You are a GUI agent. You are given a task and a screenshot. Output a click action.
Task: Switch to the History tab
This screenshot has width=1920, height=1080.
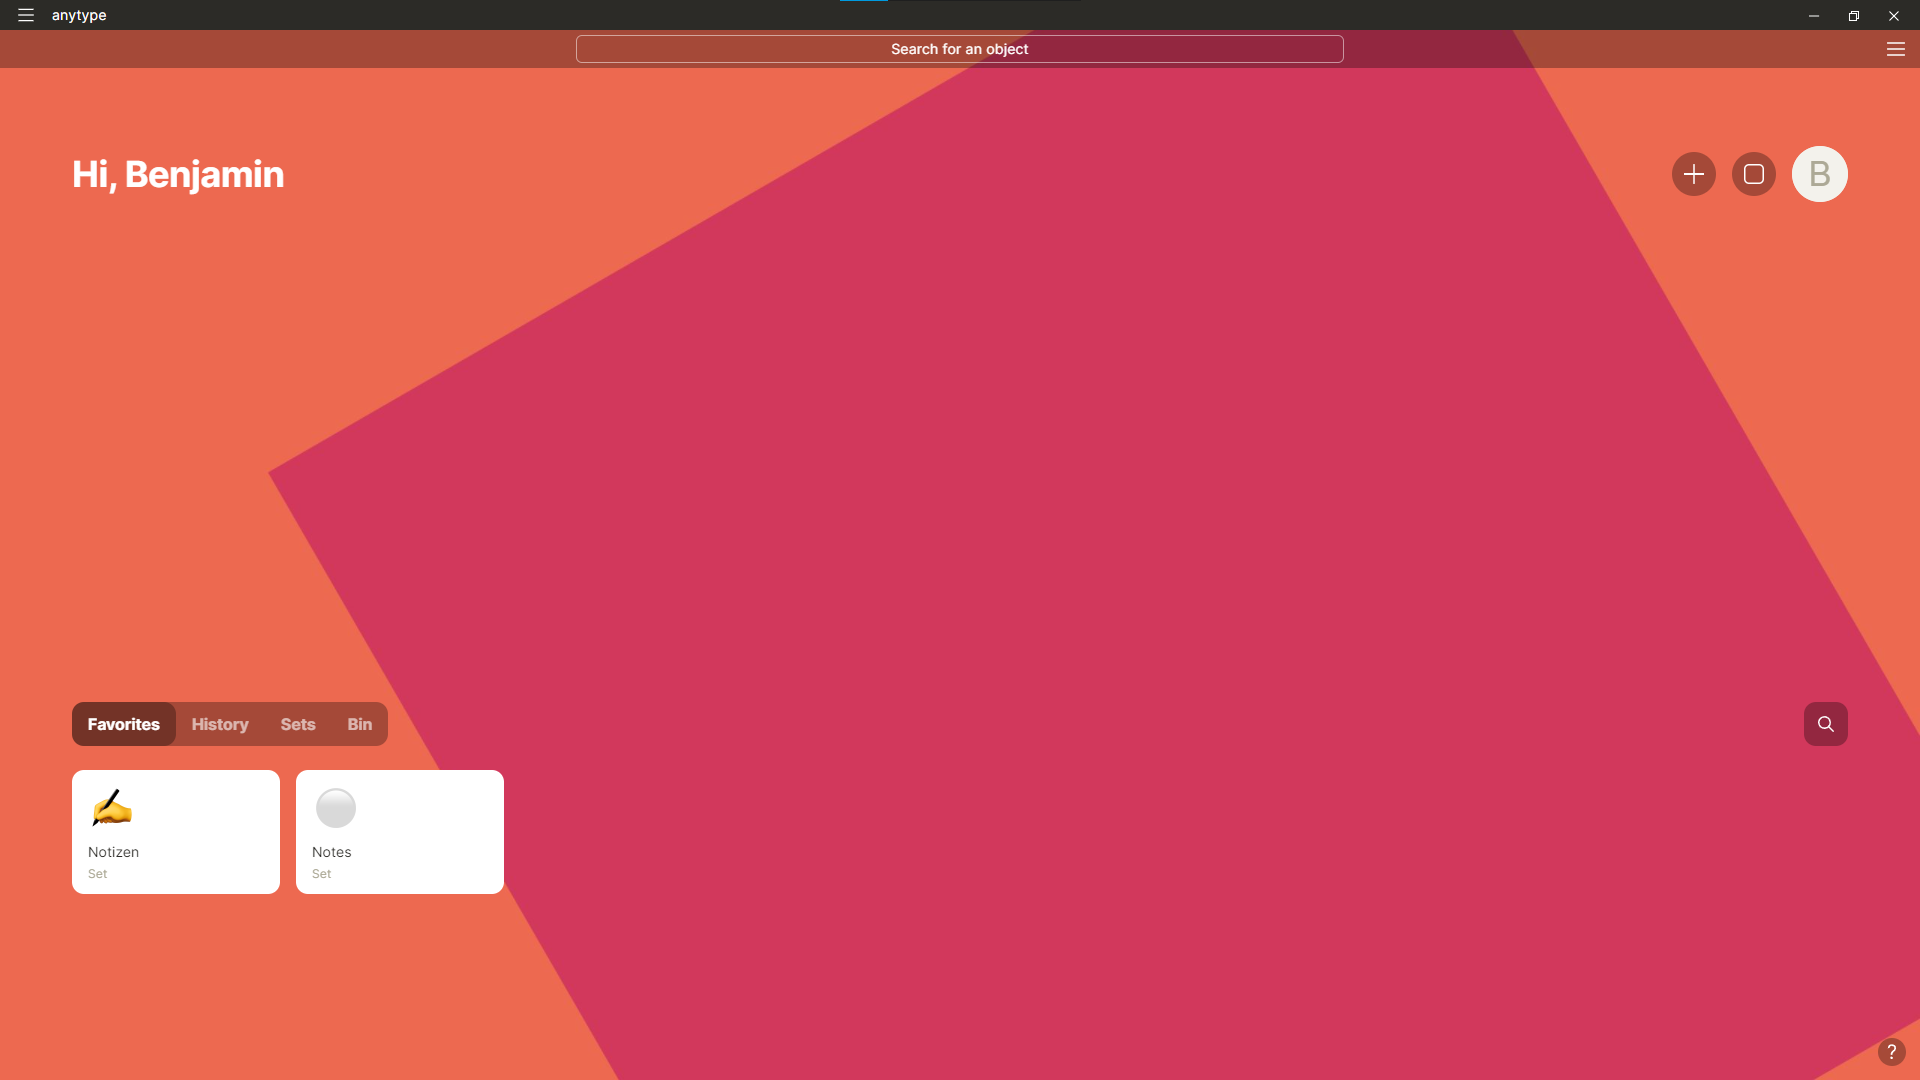220,724
